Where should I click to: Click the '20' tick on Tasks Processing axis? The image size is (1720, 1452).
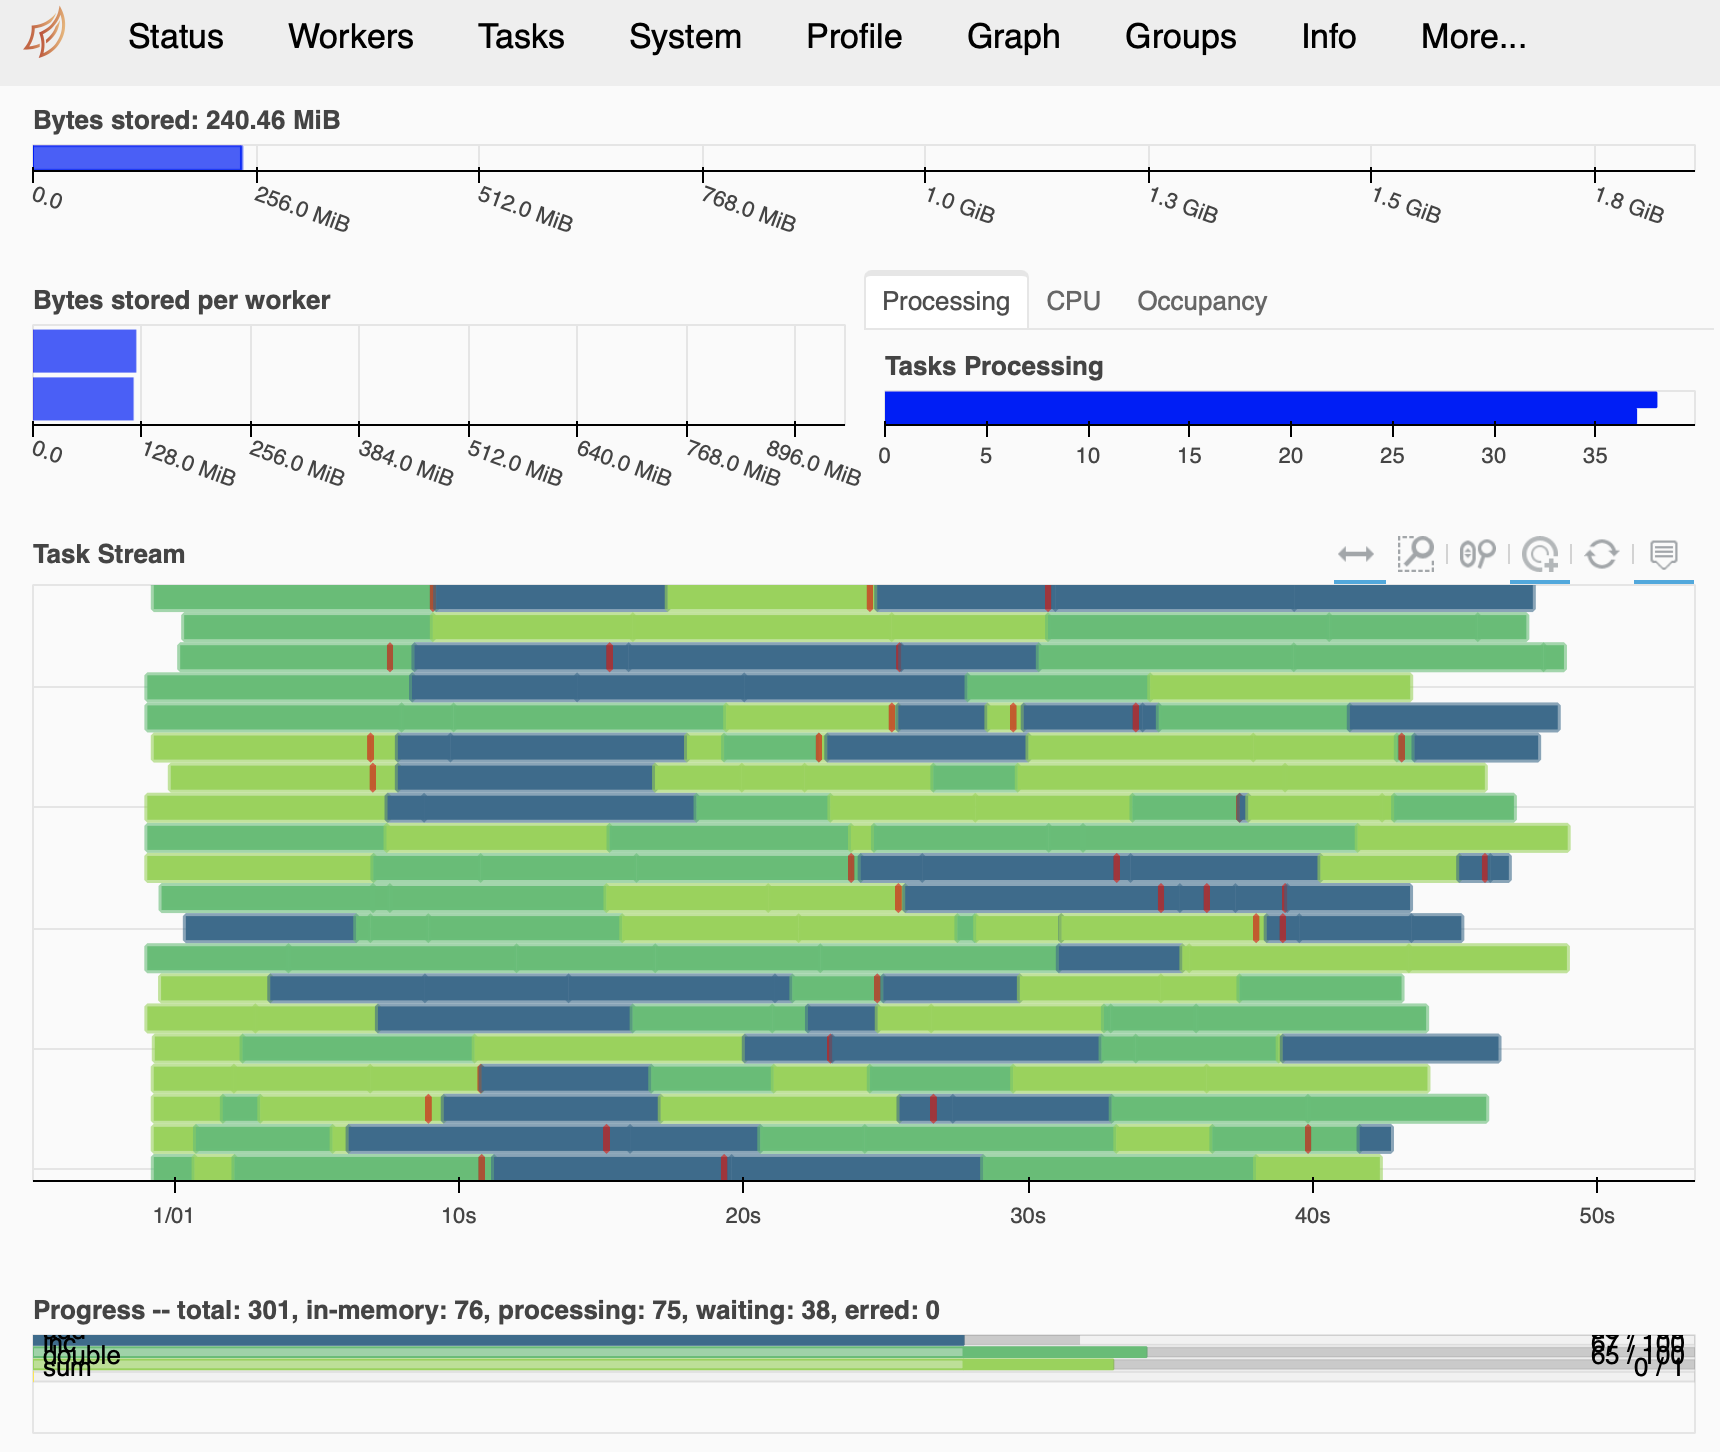[x=1291, y=455]
